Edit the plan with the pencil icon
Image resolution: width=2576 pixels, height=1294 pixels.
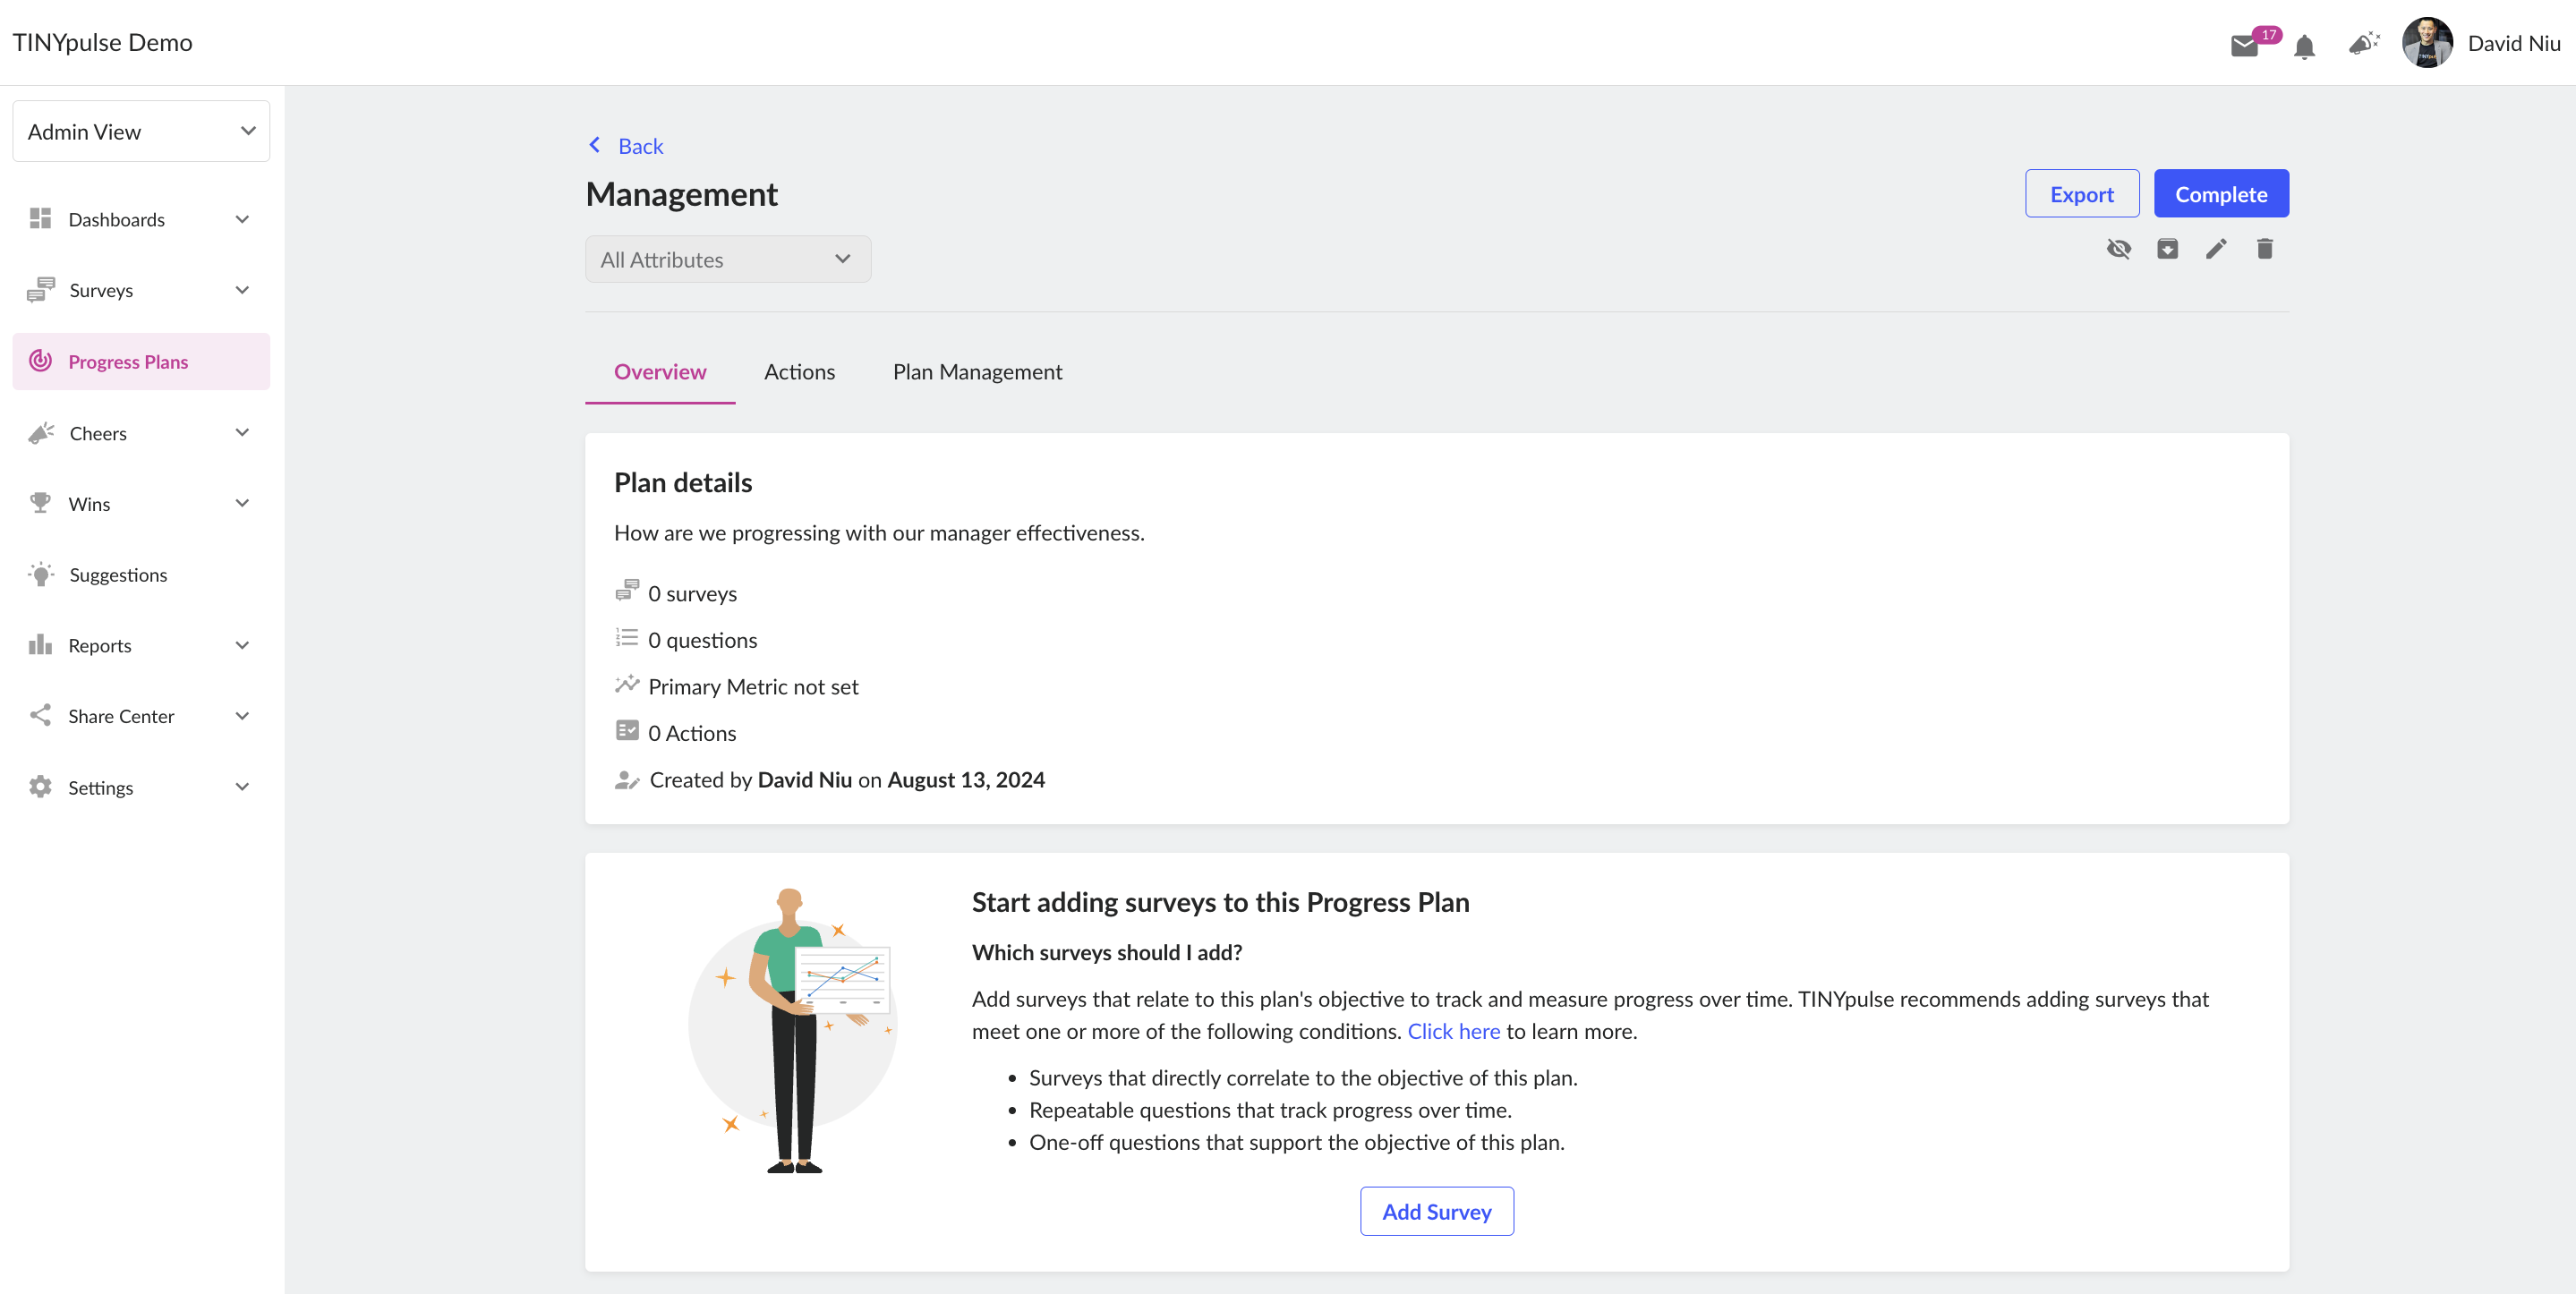click(x=2216, y=249)
